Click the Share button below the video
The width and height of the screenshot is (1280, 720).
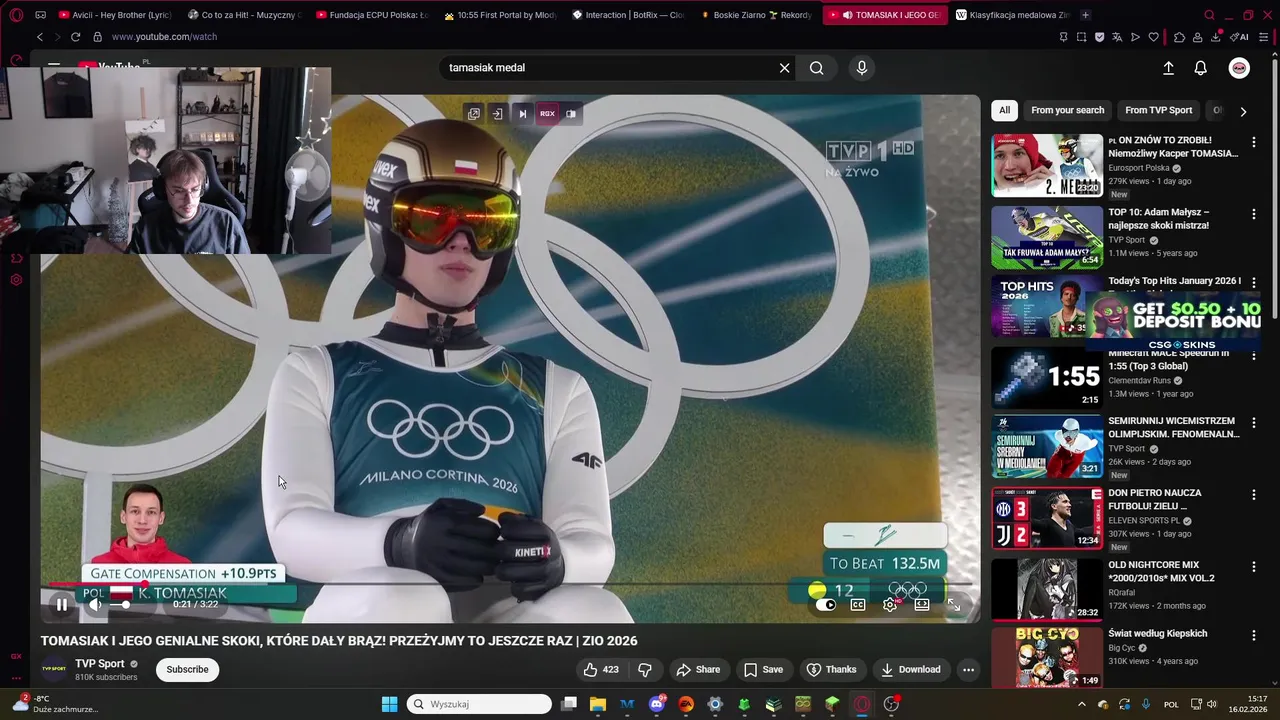click(698, 669)
